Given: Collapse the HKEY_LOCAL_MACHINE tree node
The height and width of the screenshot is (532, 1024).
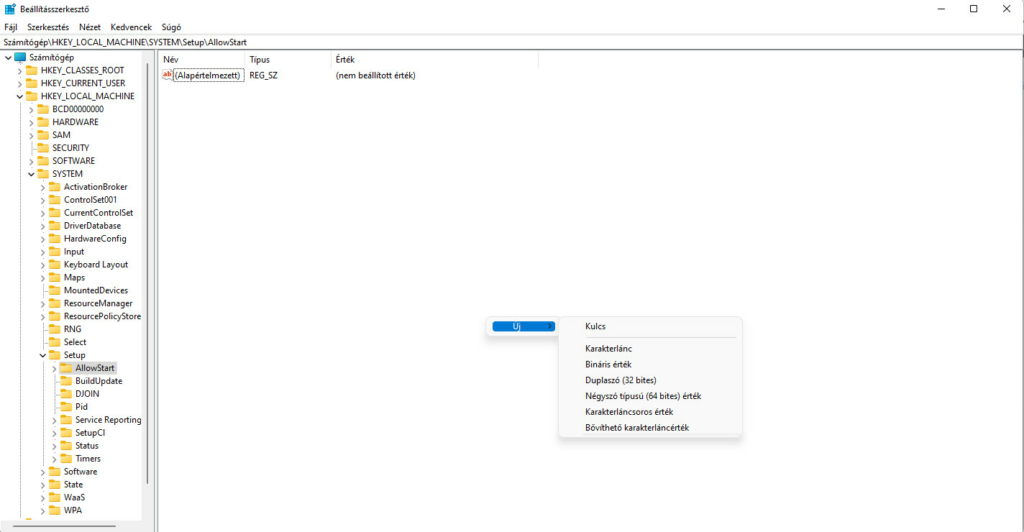Looking at the screenshot, I should [x=19, y=97].
